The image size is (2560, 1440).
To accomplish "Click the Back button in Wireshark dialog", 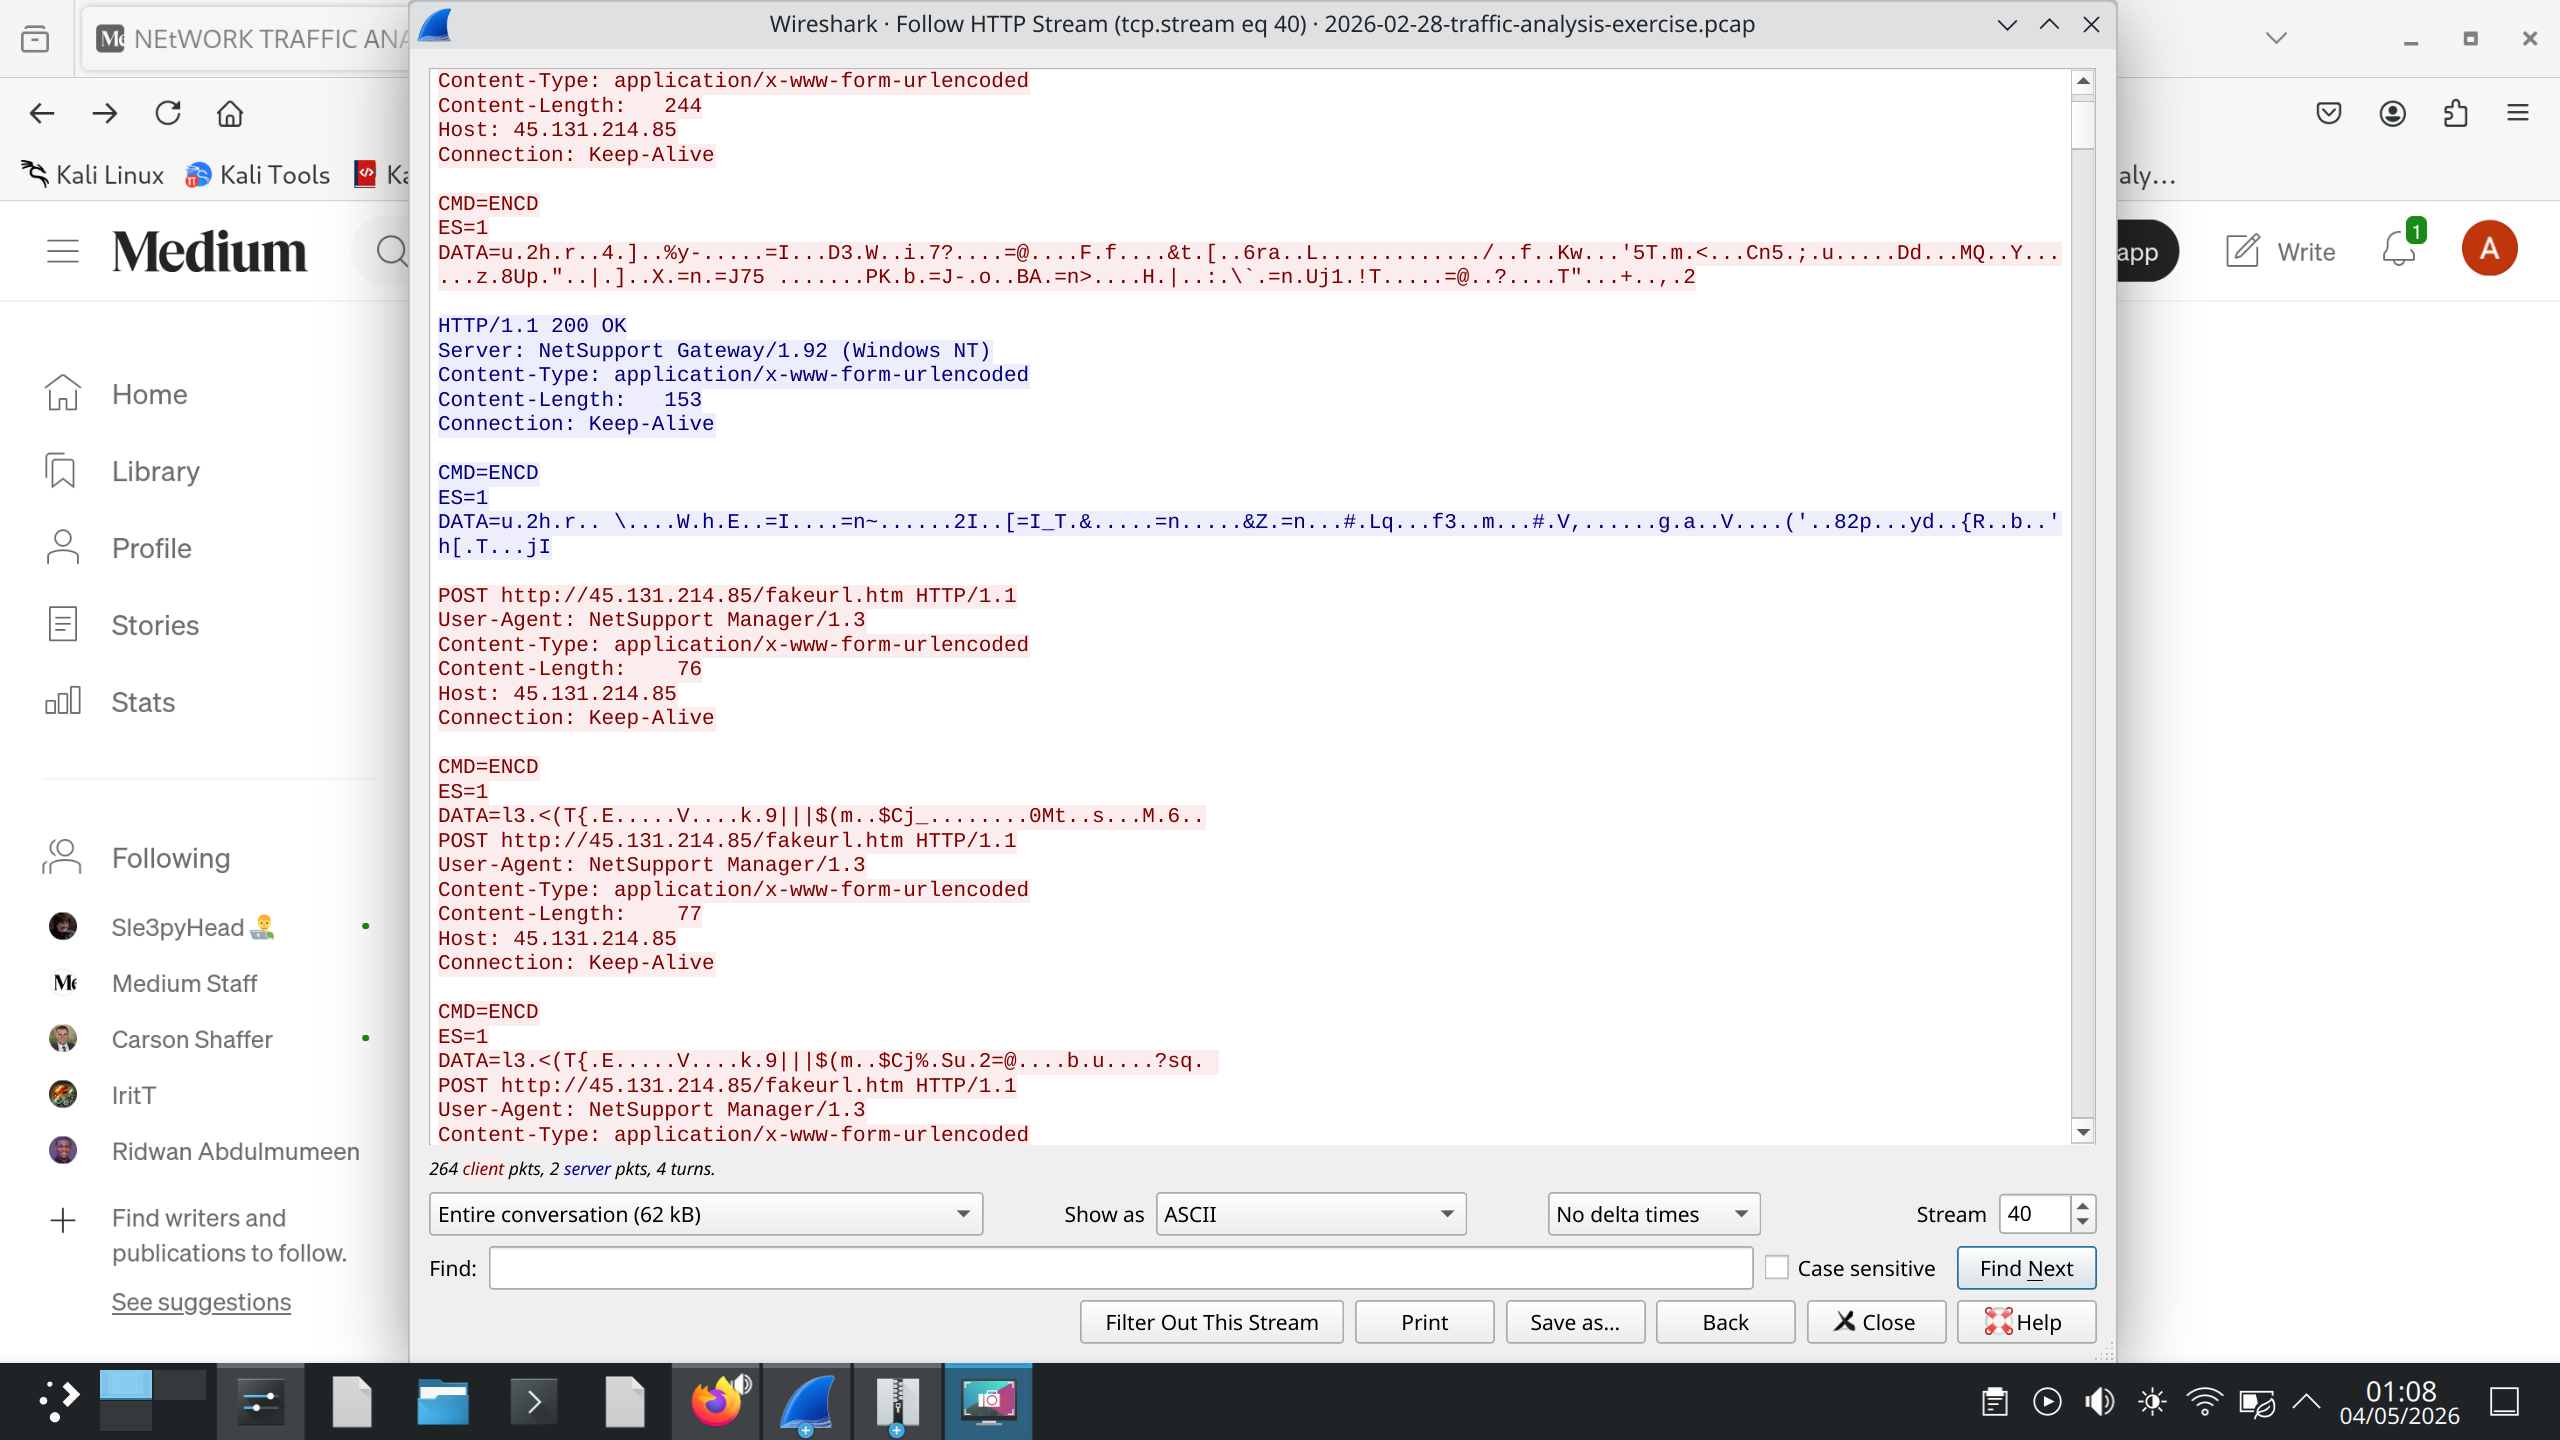I will (x=1726, y=1322).
